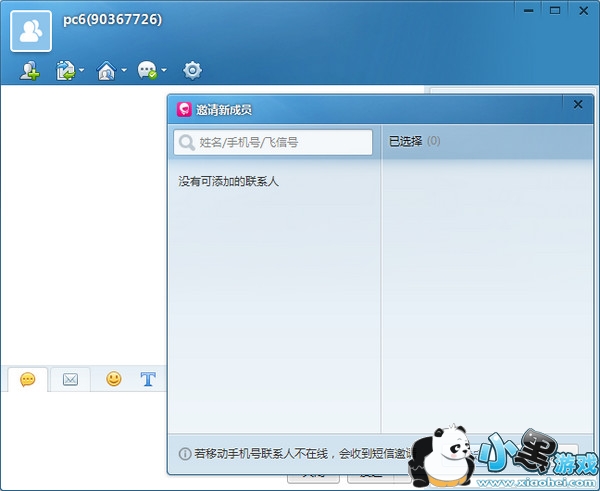Expand the message bubble dropdown arrow
Image resolution: width=600 pixels, height=491 pixels.
[x=164, y=70]
